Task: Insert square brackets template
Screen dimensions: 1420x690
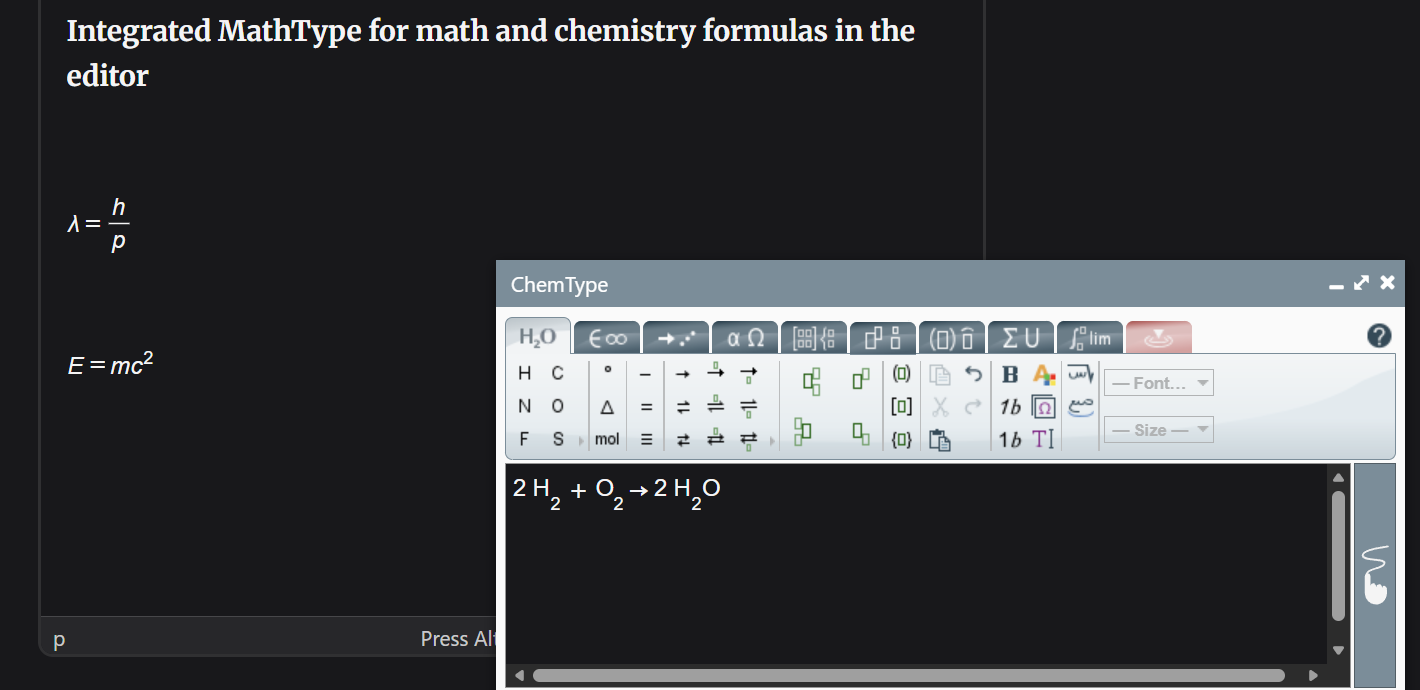Action: point(902,407)
